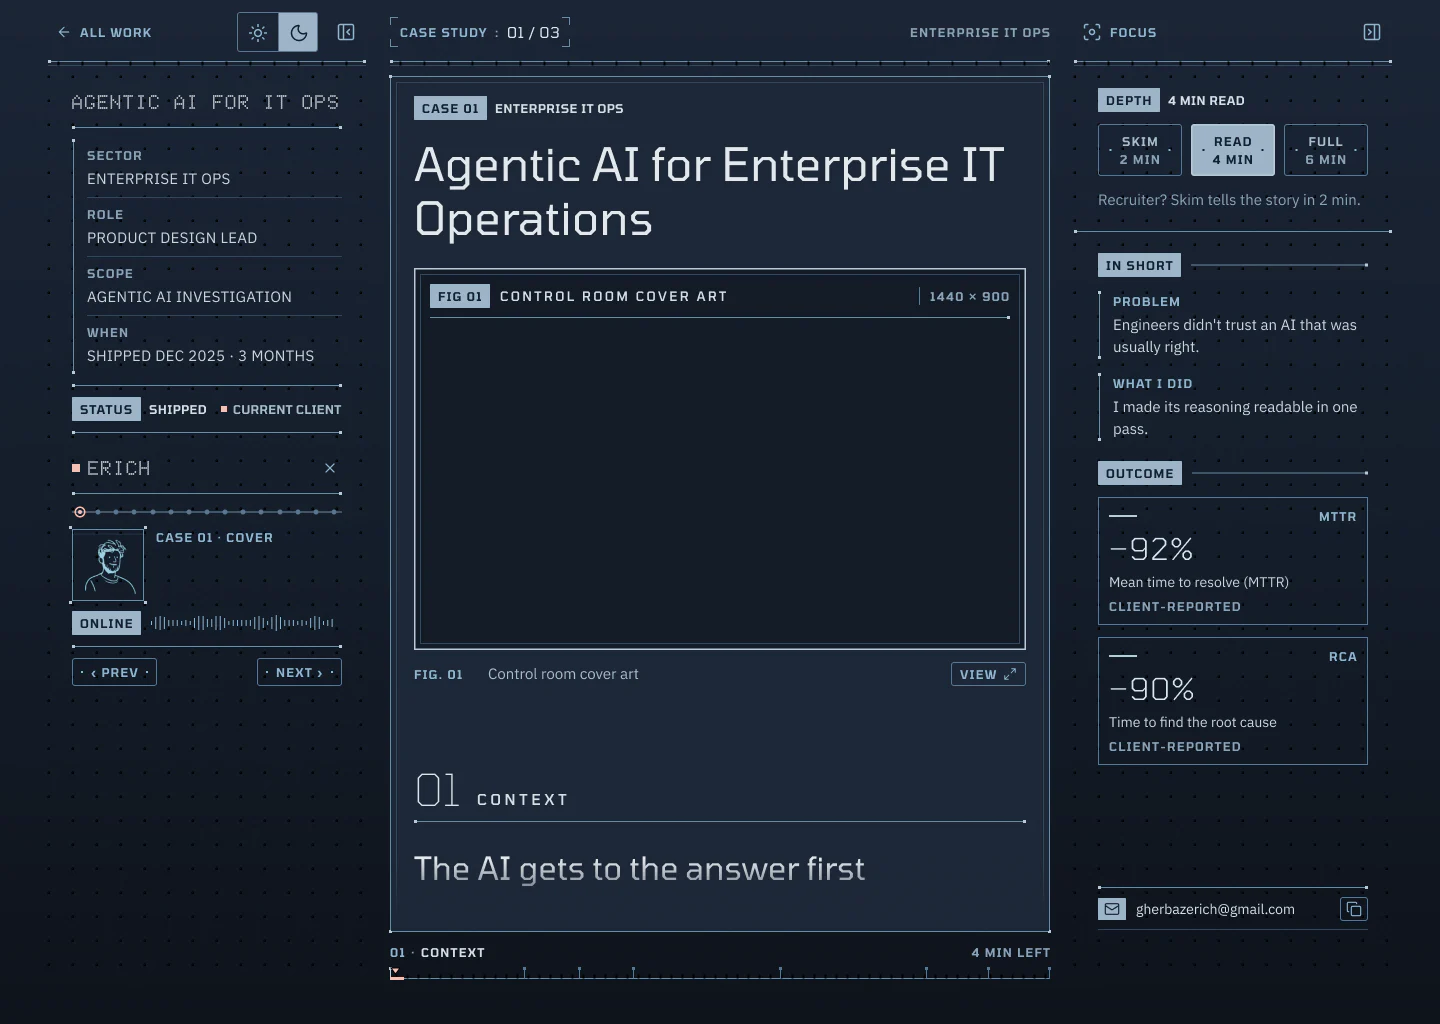Click the control room cover art figure
The width and height of the screenshot is (1440, 1024).
pyautogui.click(x=720, y=459)
